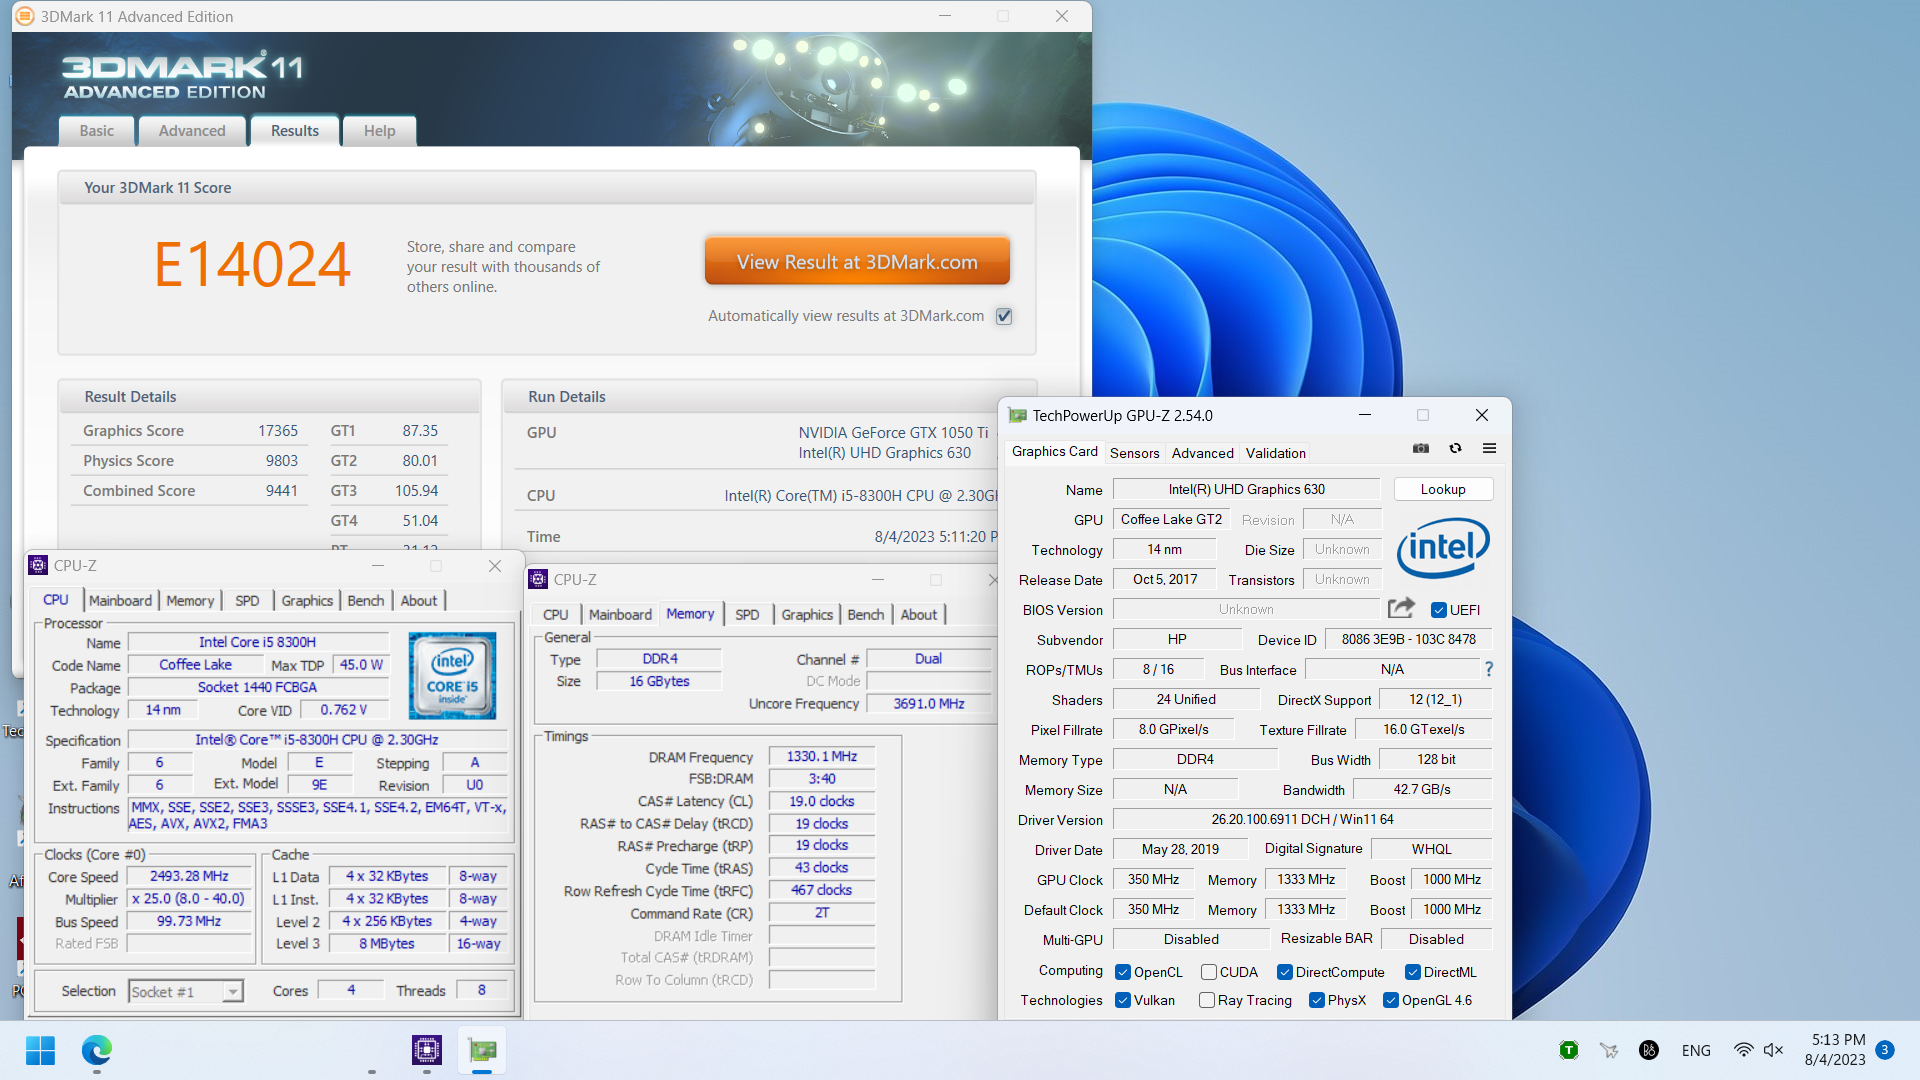Viewport: 1920px width, 1080px height.
Task: Click the Driver Version field in GPU-Z
Action: 1302,819
